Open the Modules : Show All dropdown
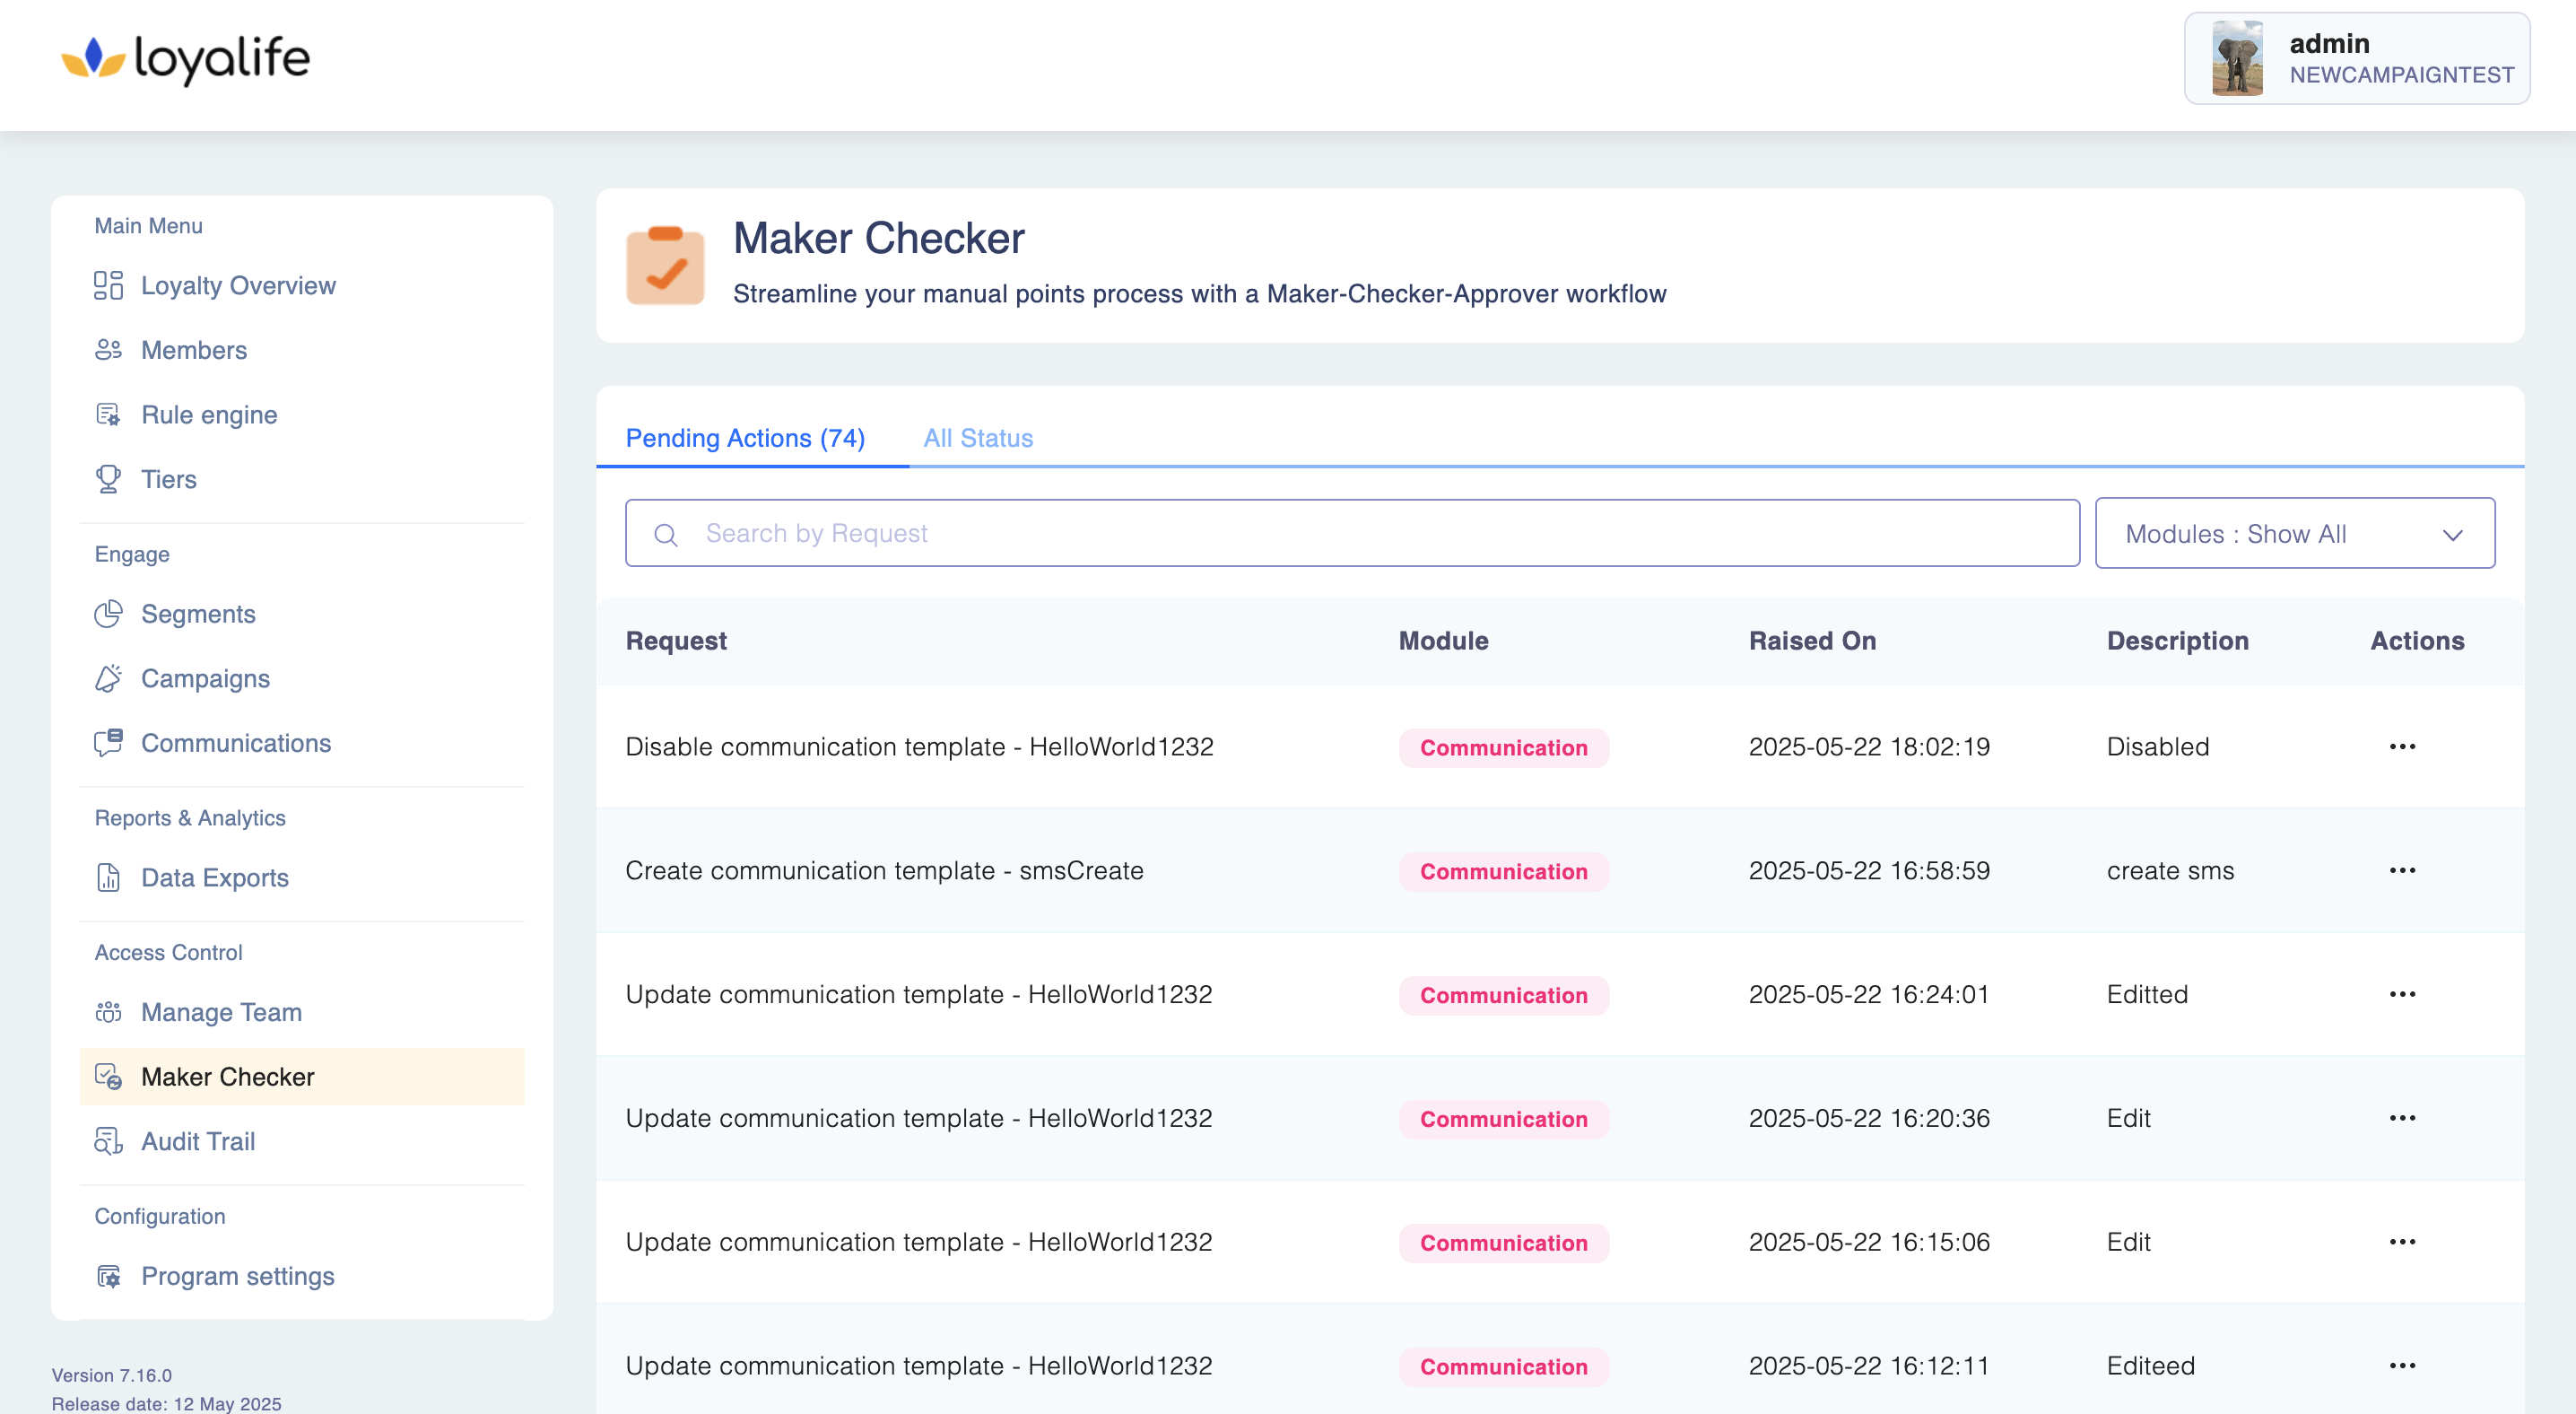 coord(2294,533)
